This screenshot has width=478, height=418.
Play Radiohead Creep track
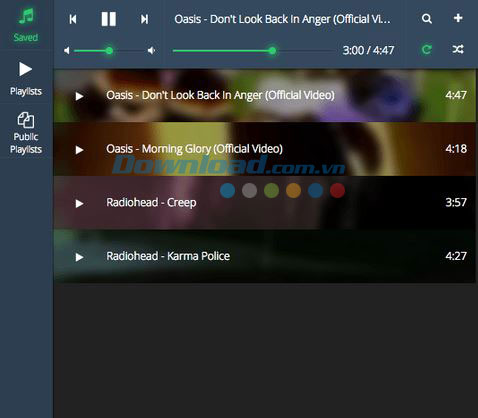tap(79, 203)
